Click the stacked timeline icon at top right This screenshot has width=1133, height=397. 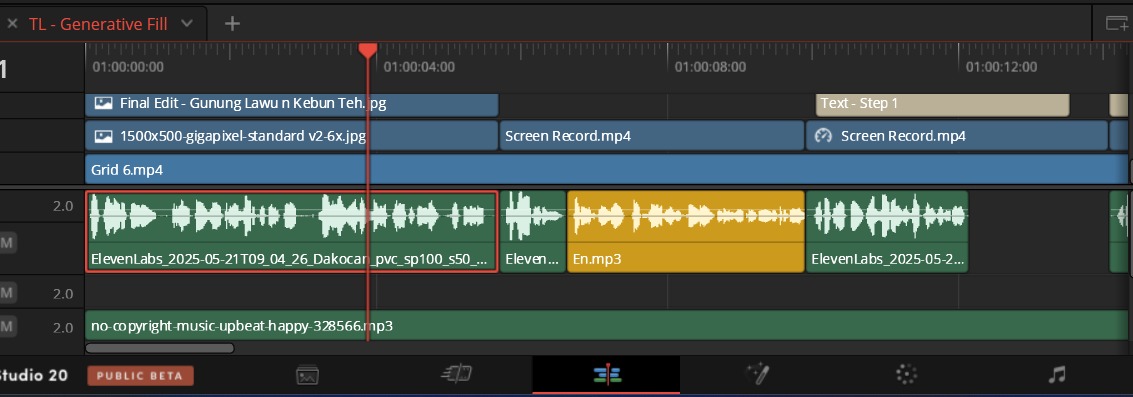(x=1117, y=24)
